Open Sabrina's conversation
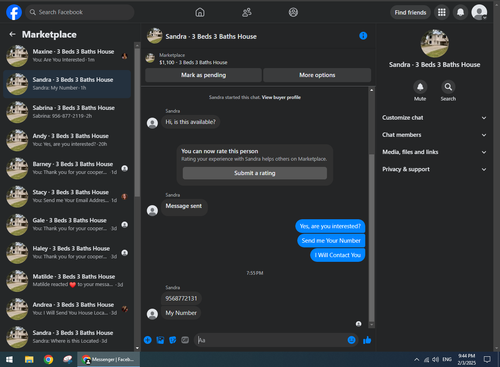This screenshot has width=500, height=367. pyautogui.click(x=67, y=112)
